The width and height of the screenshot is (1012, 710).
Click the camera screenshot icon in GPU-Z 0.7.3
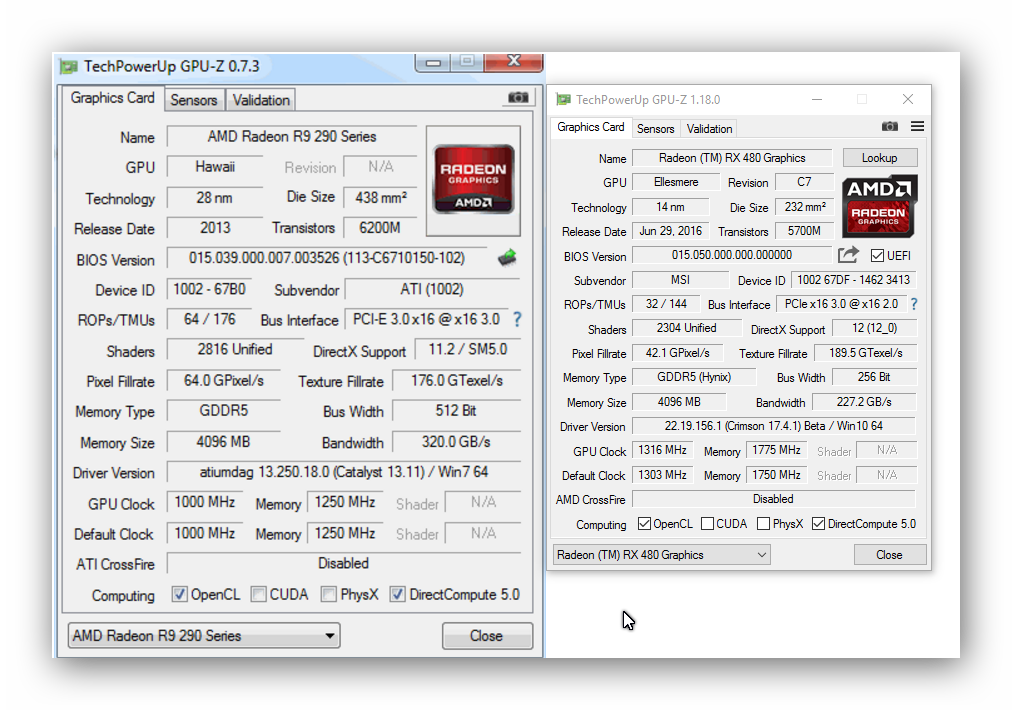click(518, 98)
